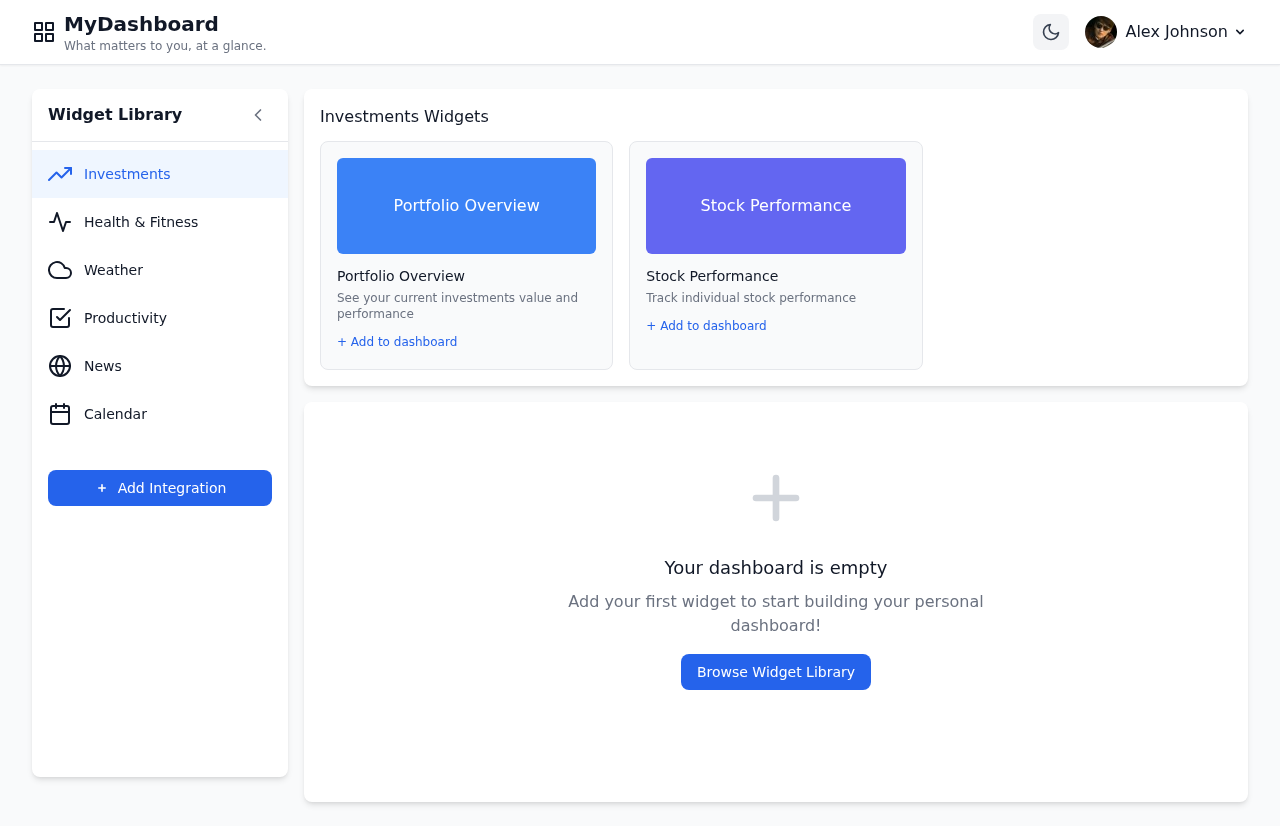Click the Health & Fitness heartbeat icon
The height and width of the screenshot is (826, 1280).
tap(59, 221)
